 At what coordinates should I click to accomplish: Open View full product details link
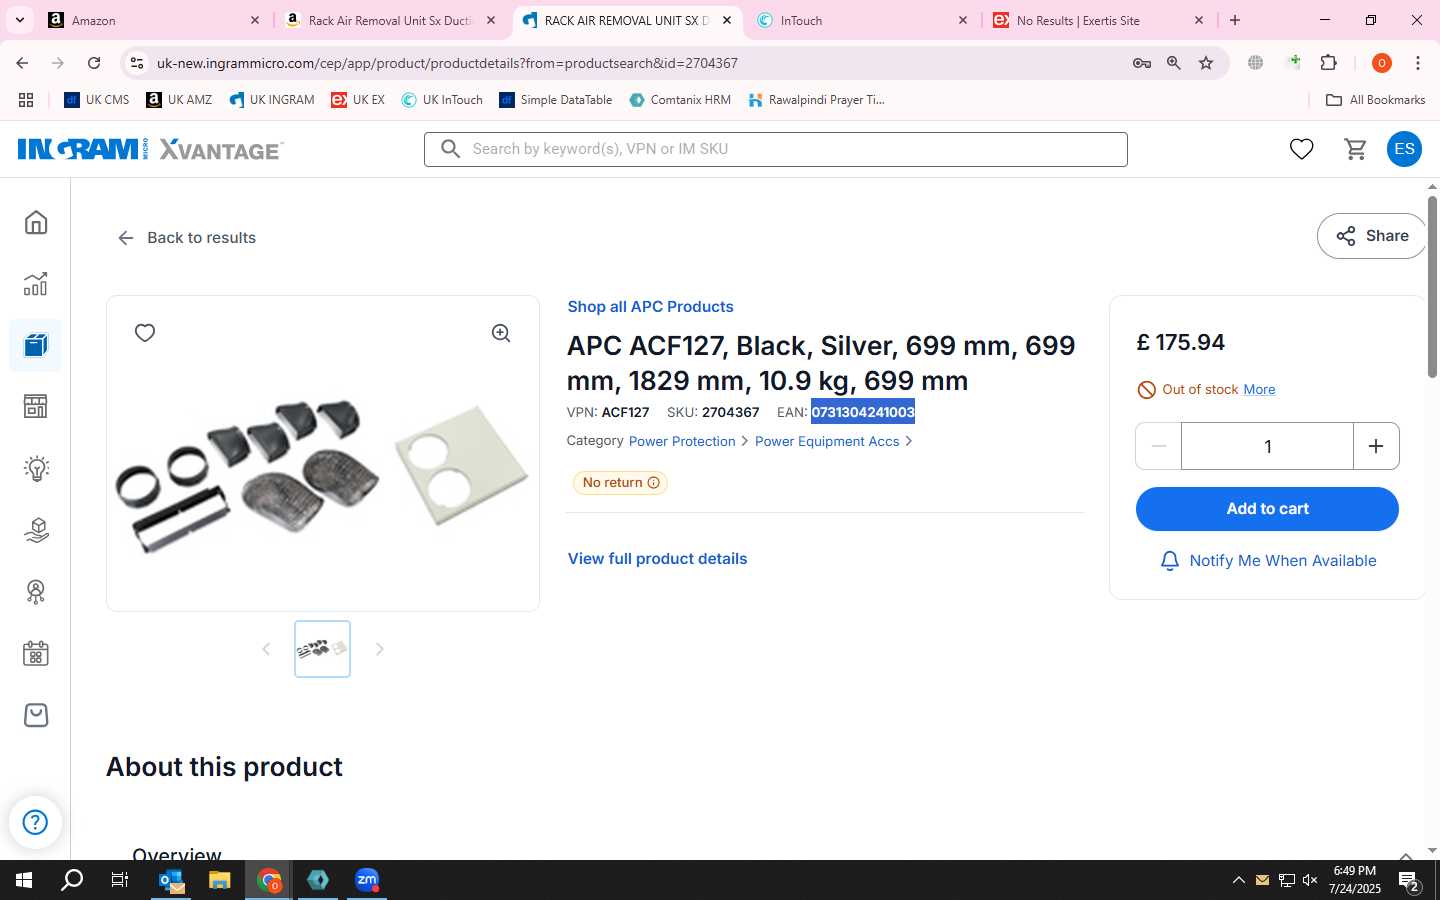[657, 559]
